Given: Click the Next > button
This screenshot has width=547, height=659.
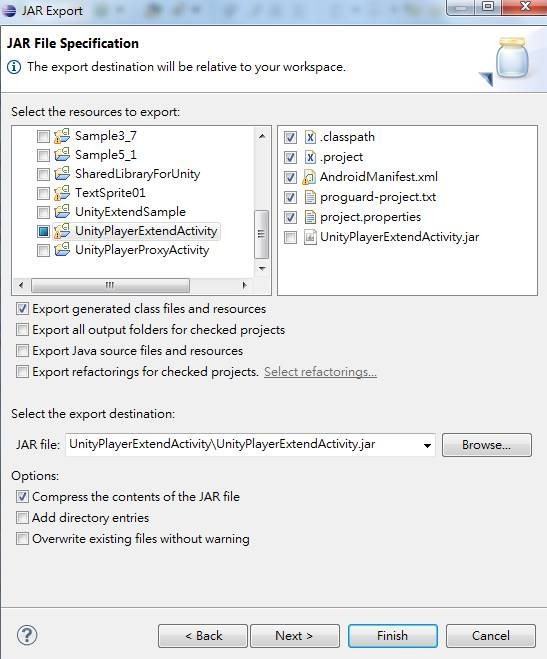Looking at the screenshot, I should click(295, 635).
